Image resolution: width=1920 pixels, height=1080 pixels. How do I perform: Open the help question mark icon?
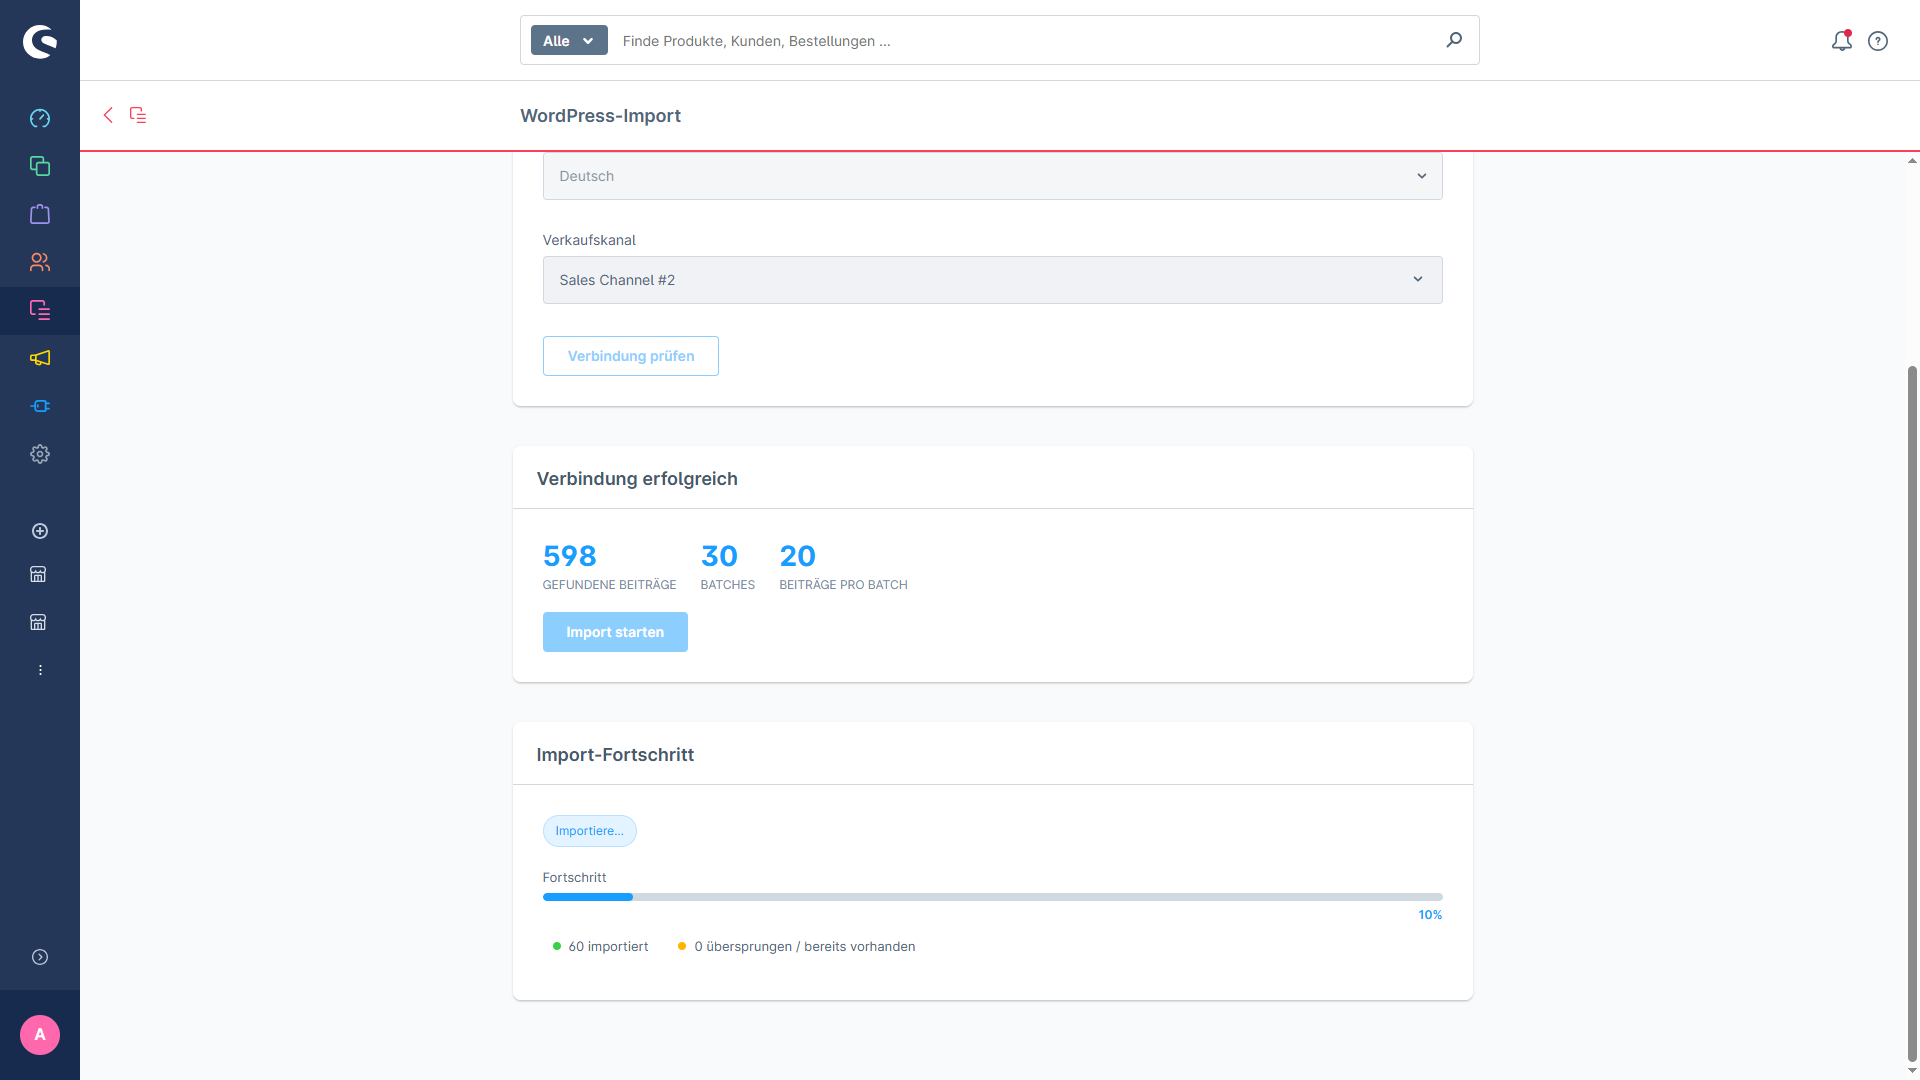pyautogui.click(x=1878, y=41)
